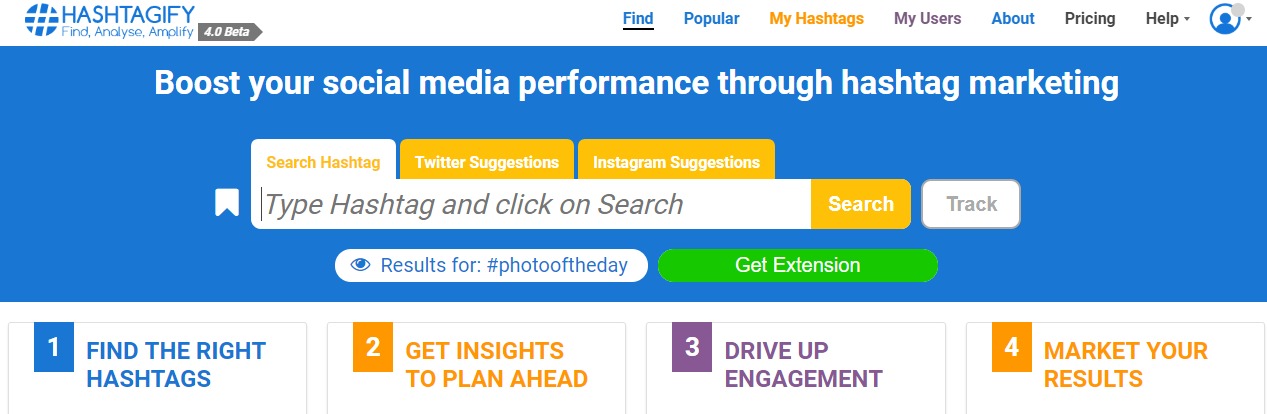
Task: Click the Hashtagify logo icon
Action: click(42, 19)
